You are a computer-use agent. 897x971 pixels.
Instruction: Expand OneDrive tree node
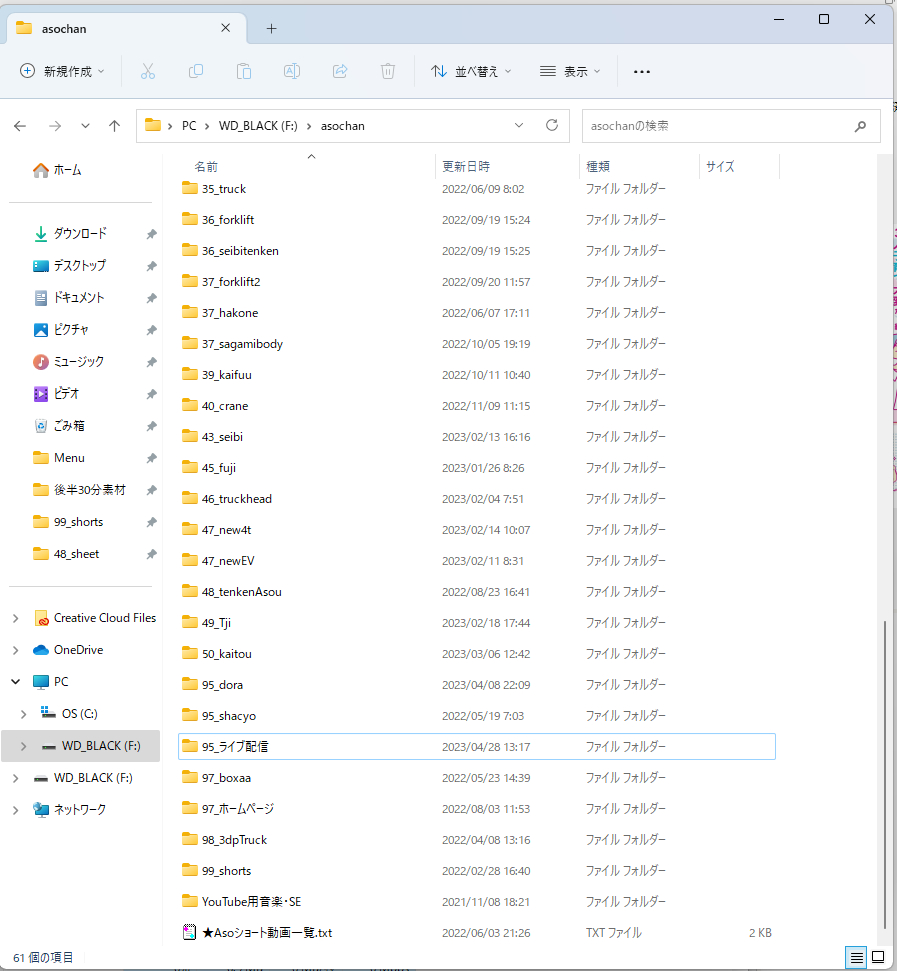tap(15, 650)
